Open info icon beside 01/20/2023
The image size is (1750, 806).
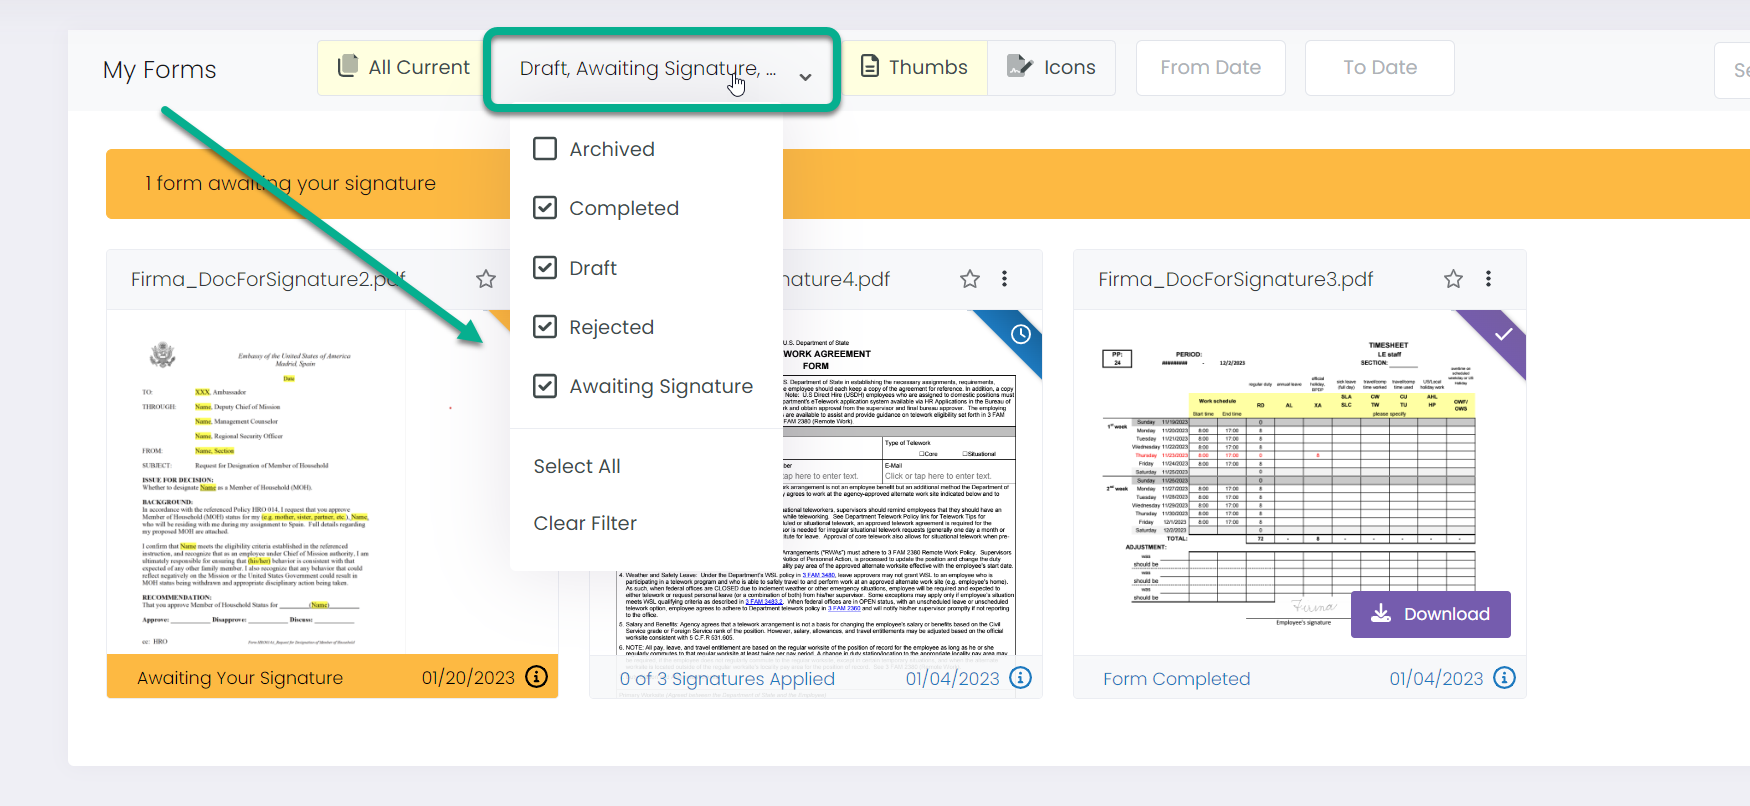[x=537, y=677]
